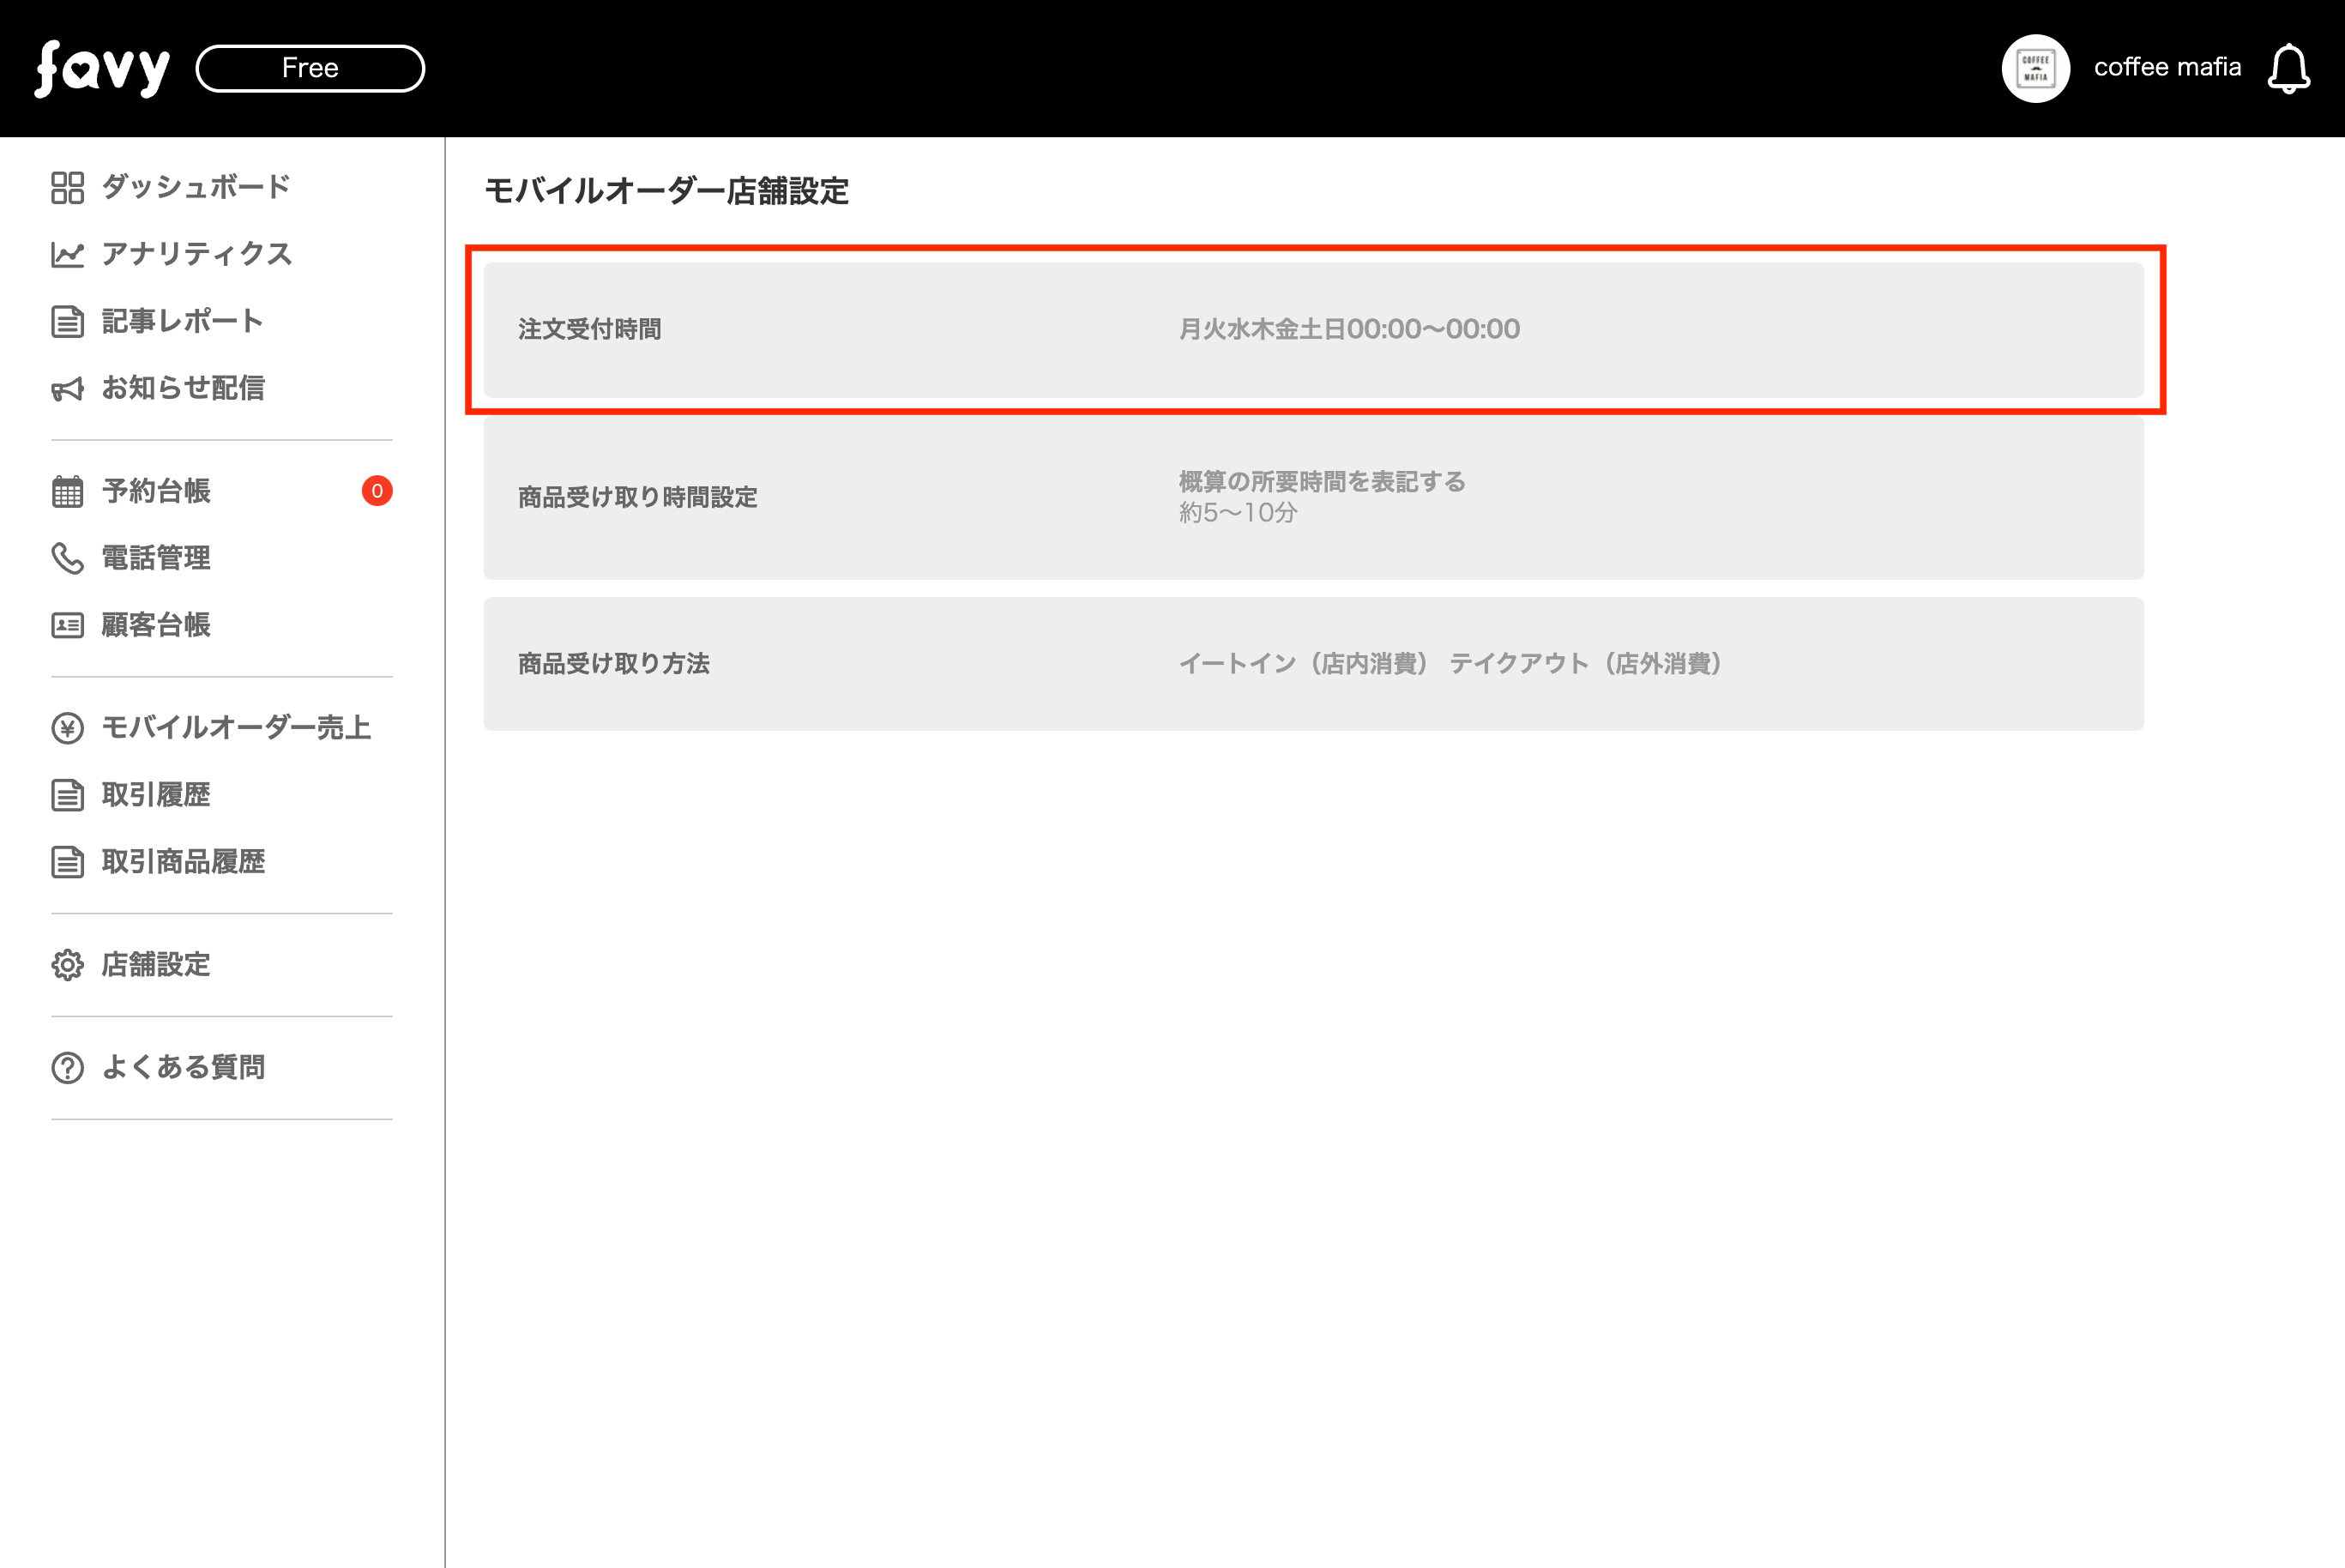Click the 取引履歴 document icon
This screenshot has width=2345, height=1568.
click(x=67, y=795)
